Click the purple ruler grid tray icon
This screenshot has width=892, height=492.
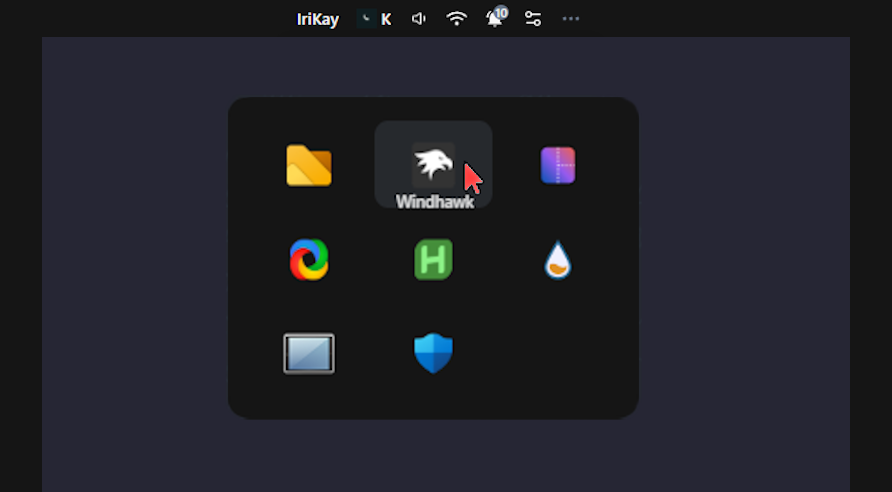click(x=558, y=166)
